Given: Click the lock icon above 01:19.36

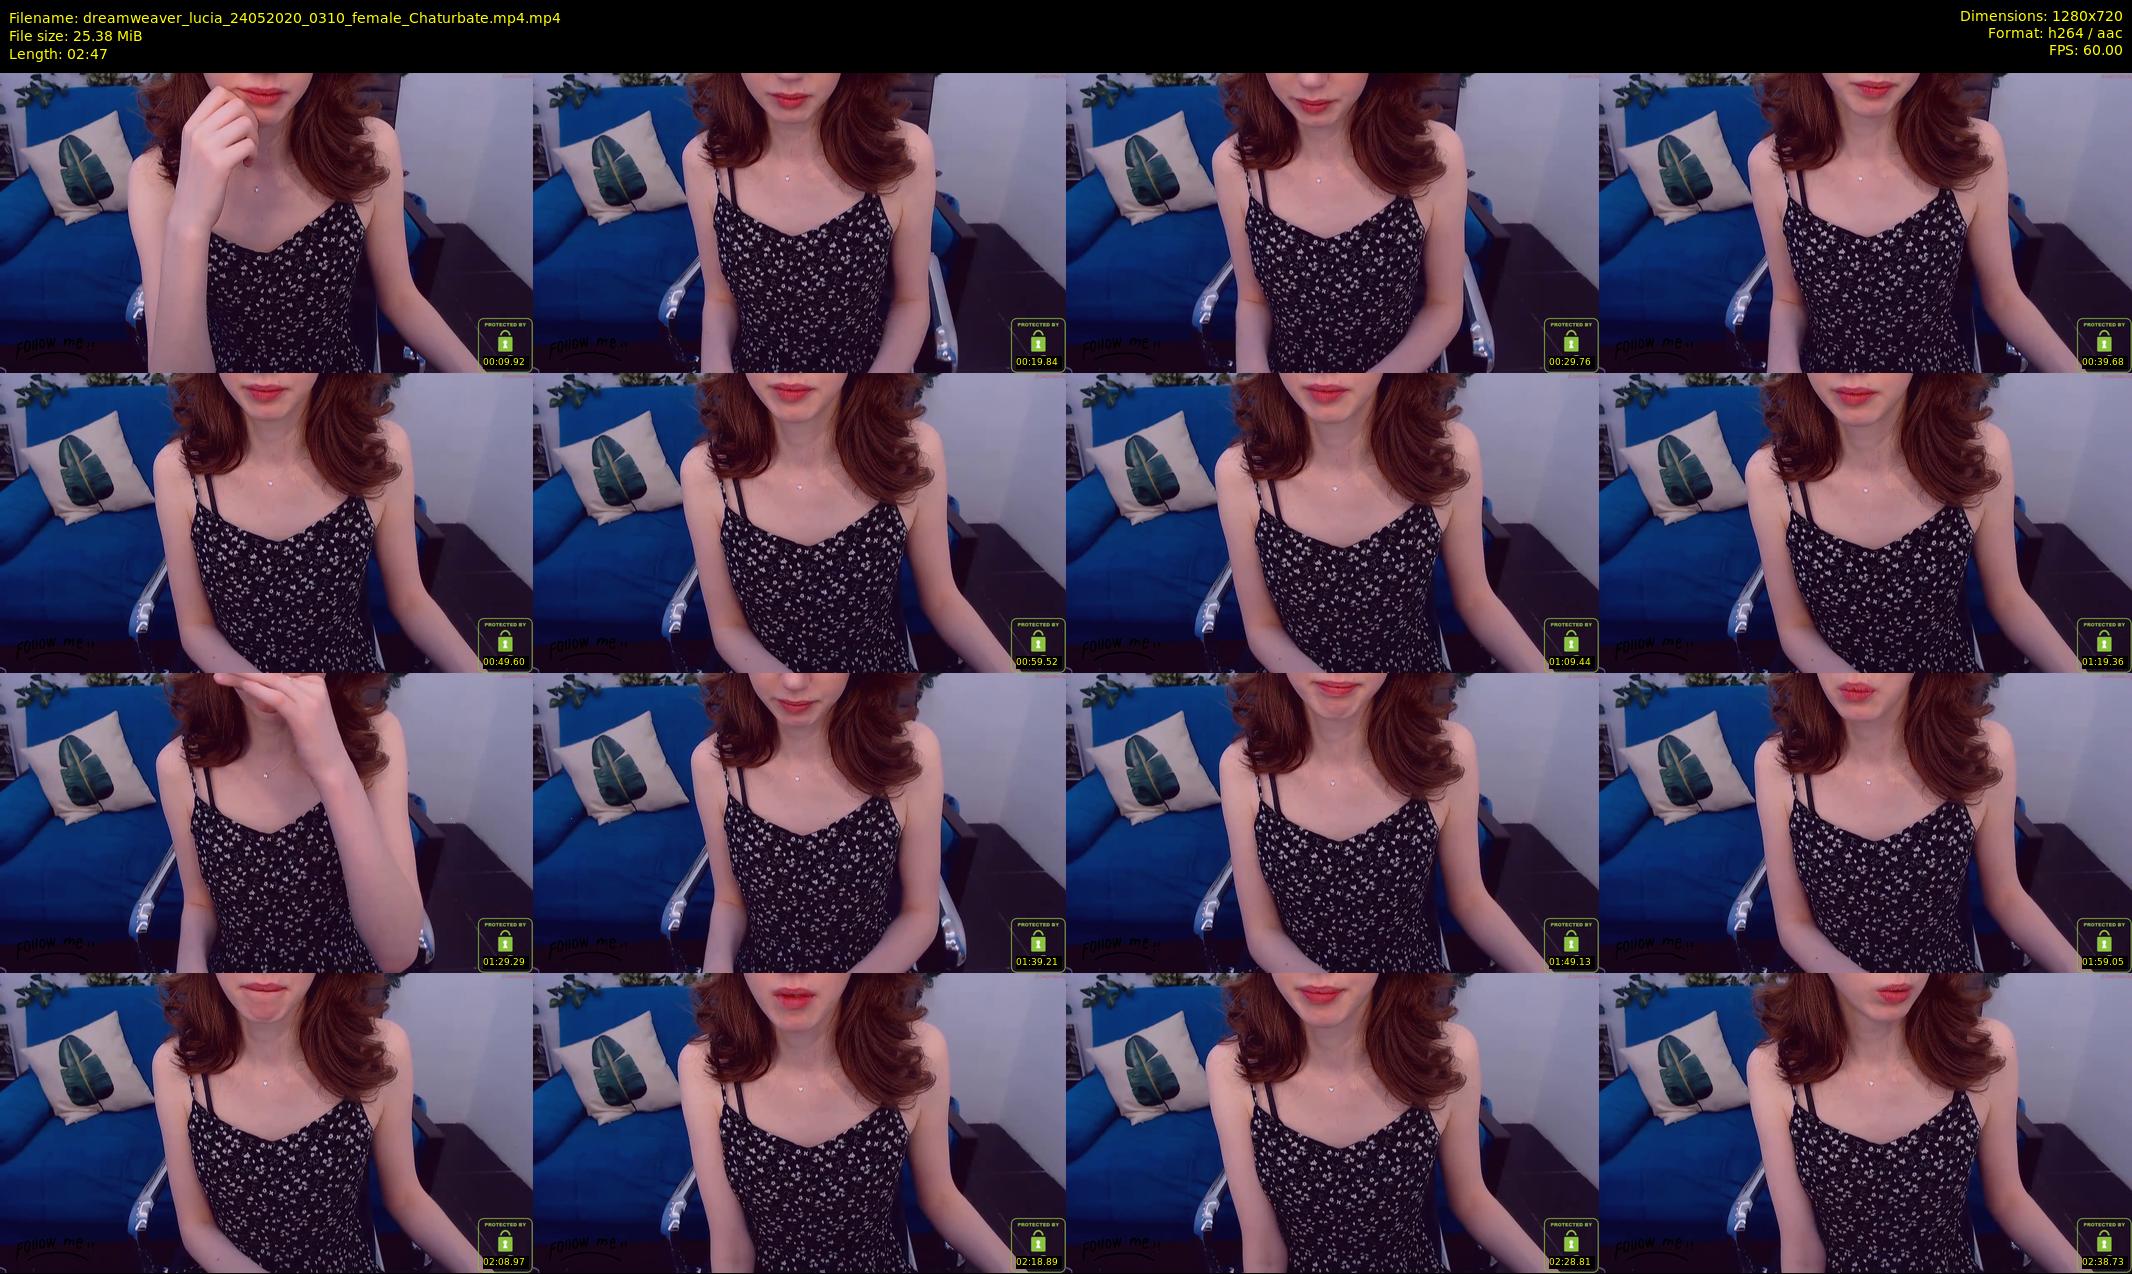Looking at the screenshot, I should 2104,642.
